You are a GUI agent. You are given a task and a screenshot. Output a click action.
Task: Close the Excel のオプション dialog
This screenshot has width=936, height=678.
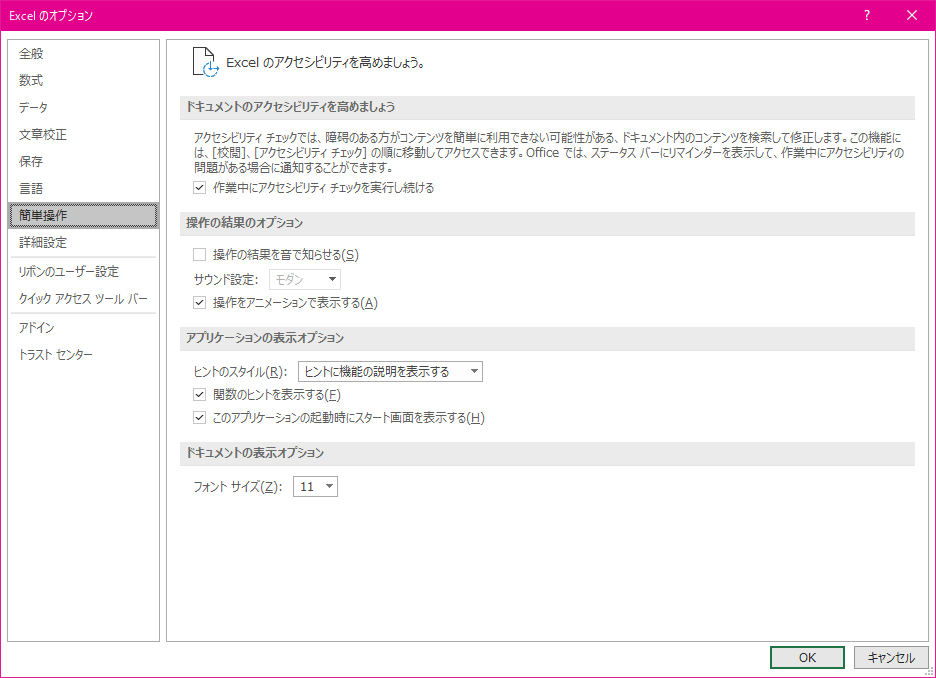(912, 16)
